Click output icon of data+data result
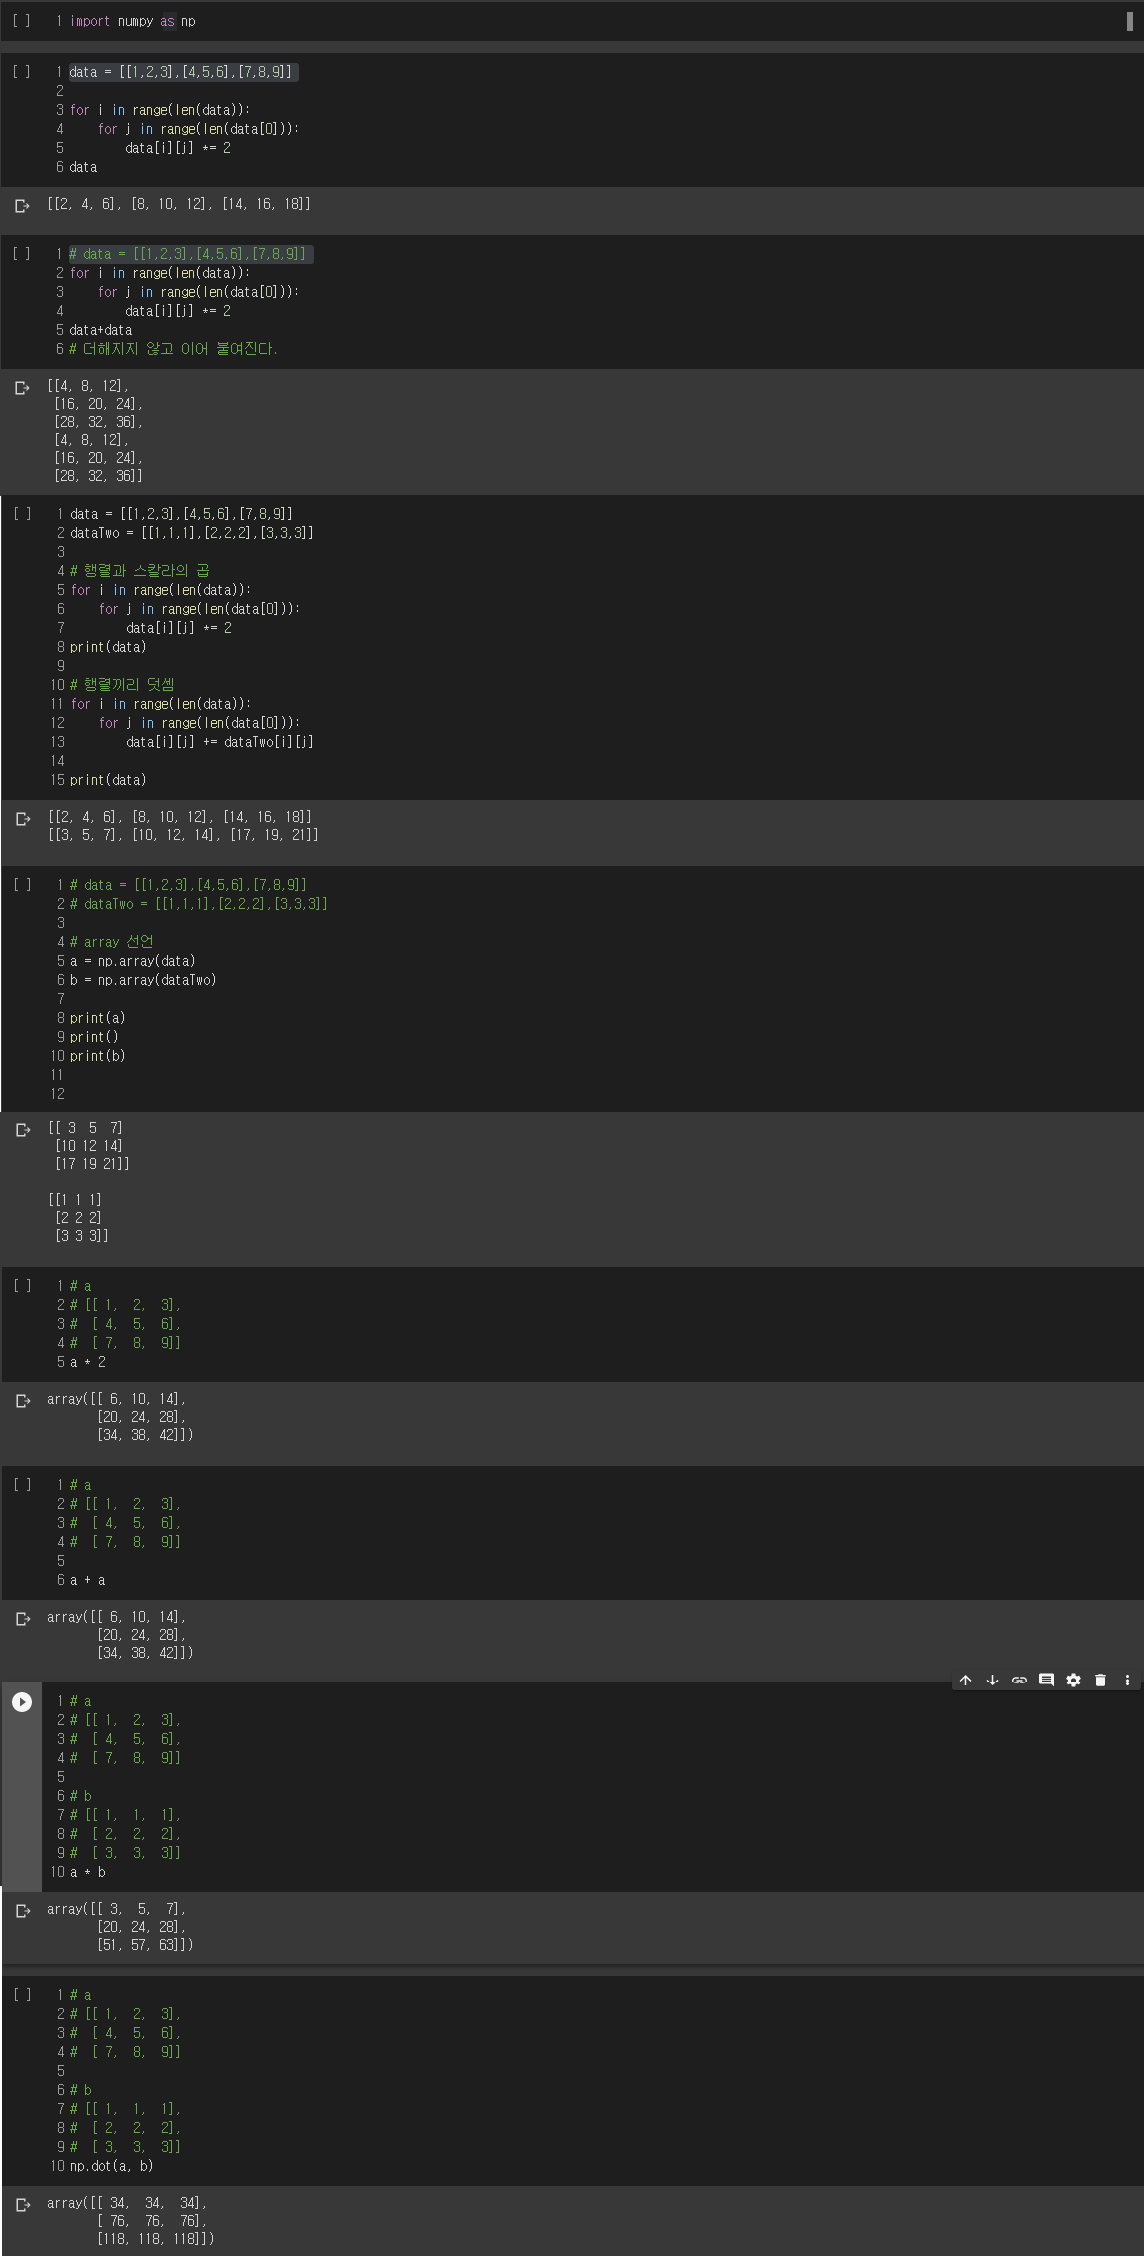The height and width of the screenshot is (2256, 1144). pos(22,387)
